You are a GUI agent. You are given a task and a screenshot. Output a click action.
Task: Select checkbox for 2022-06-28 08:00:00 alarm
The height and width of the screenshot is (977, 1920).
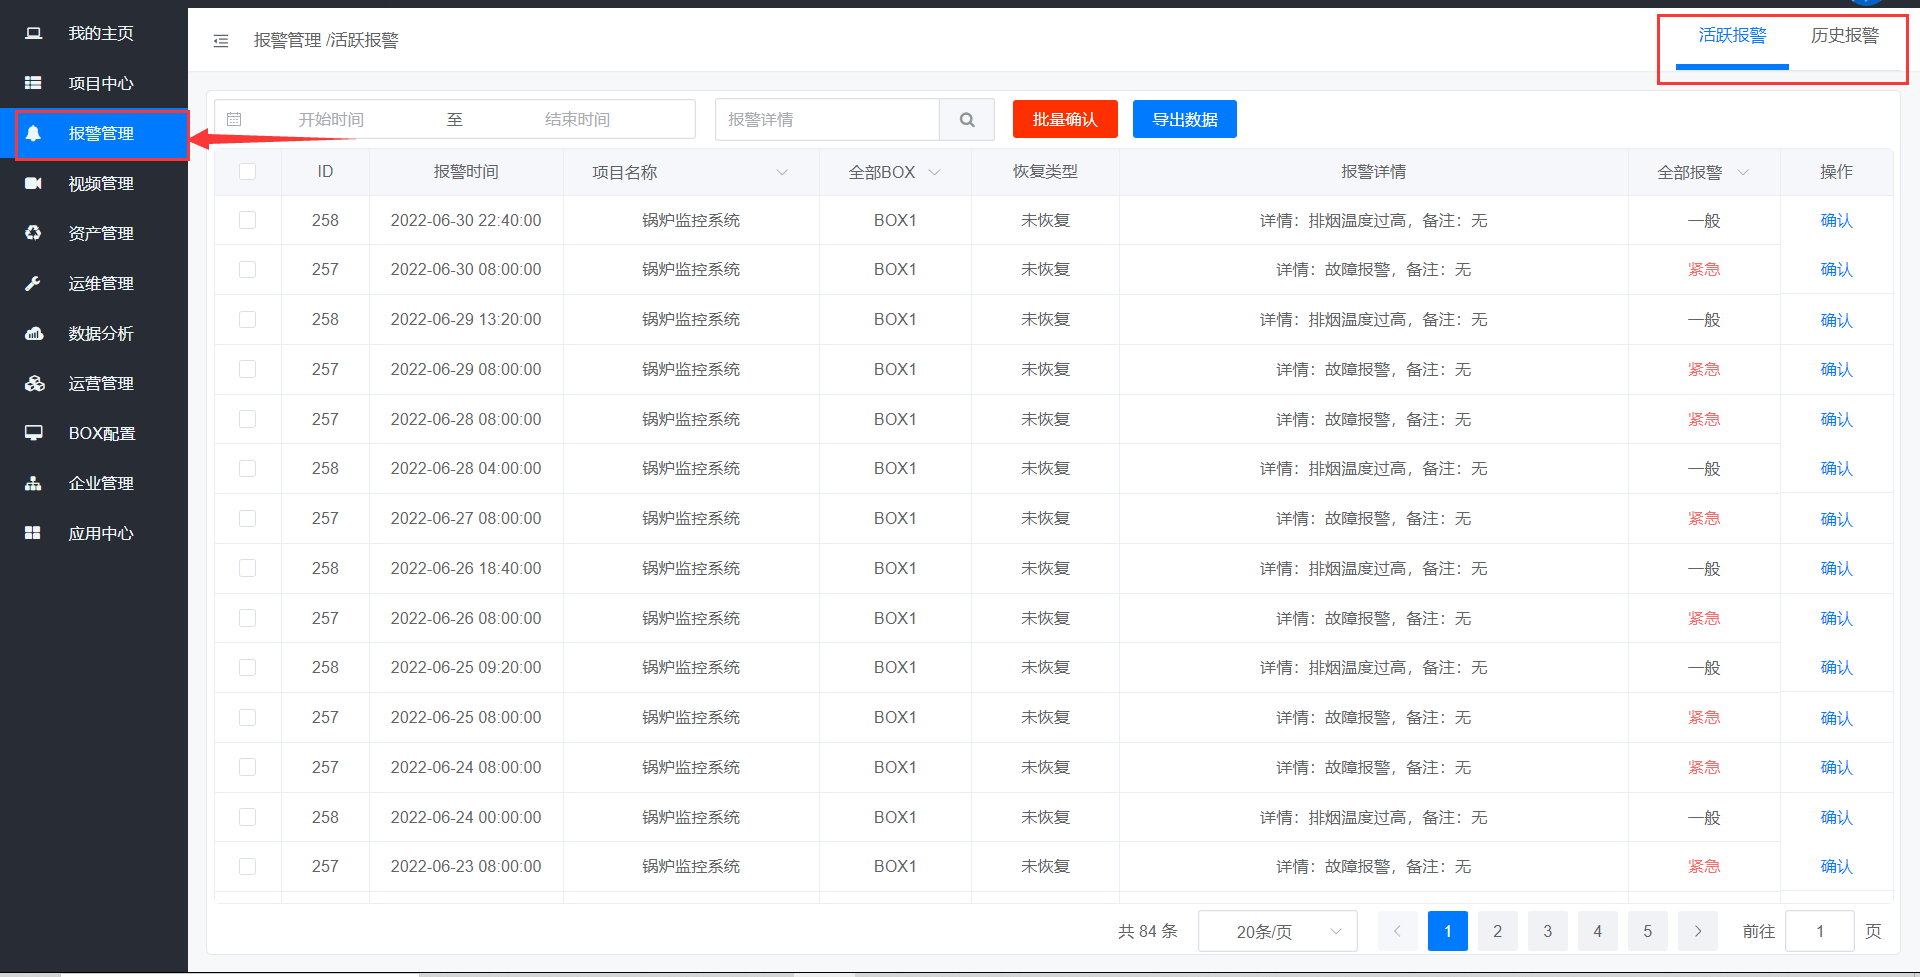click(247, 420)
